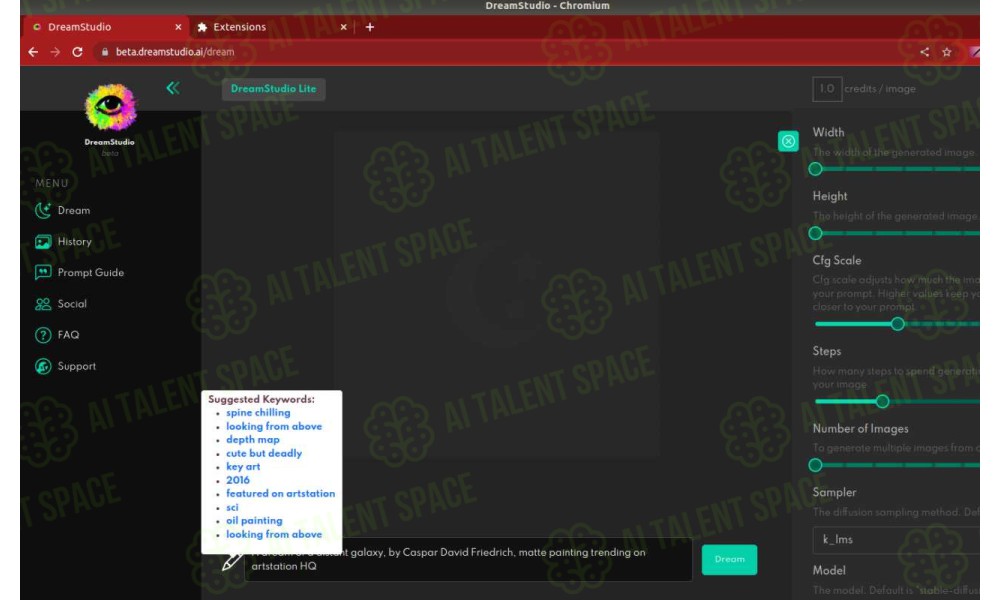Click the Number of Images slider handle

pos(815,465)
